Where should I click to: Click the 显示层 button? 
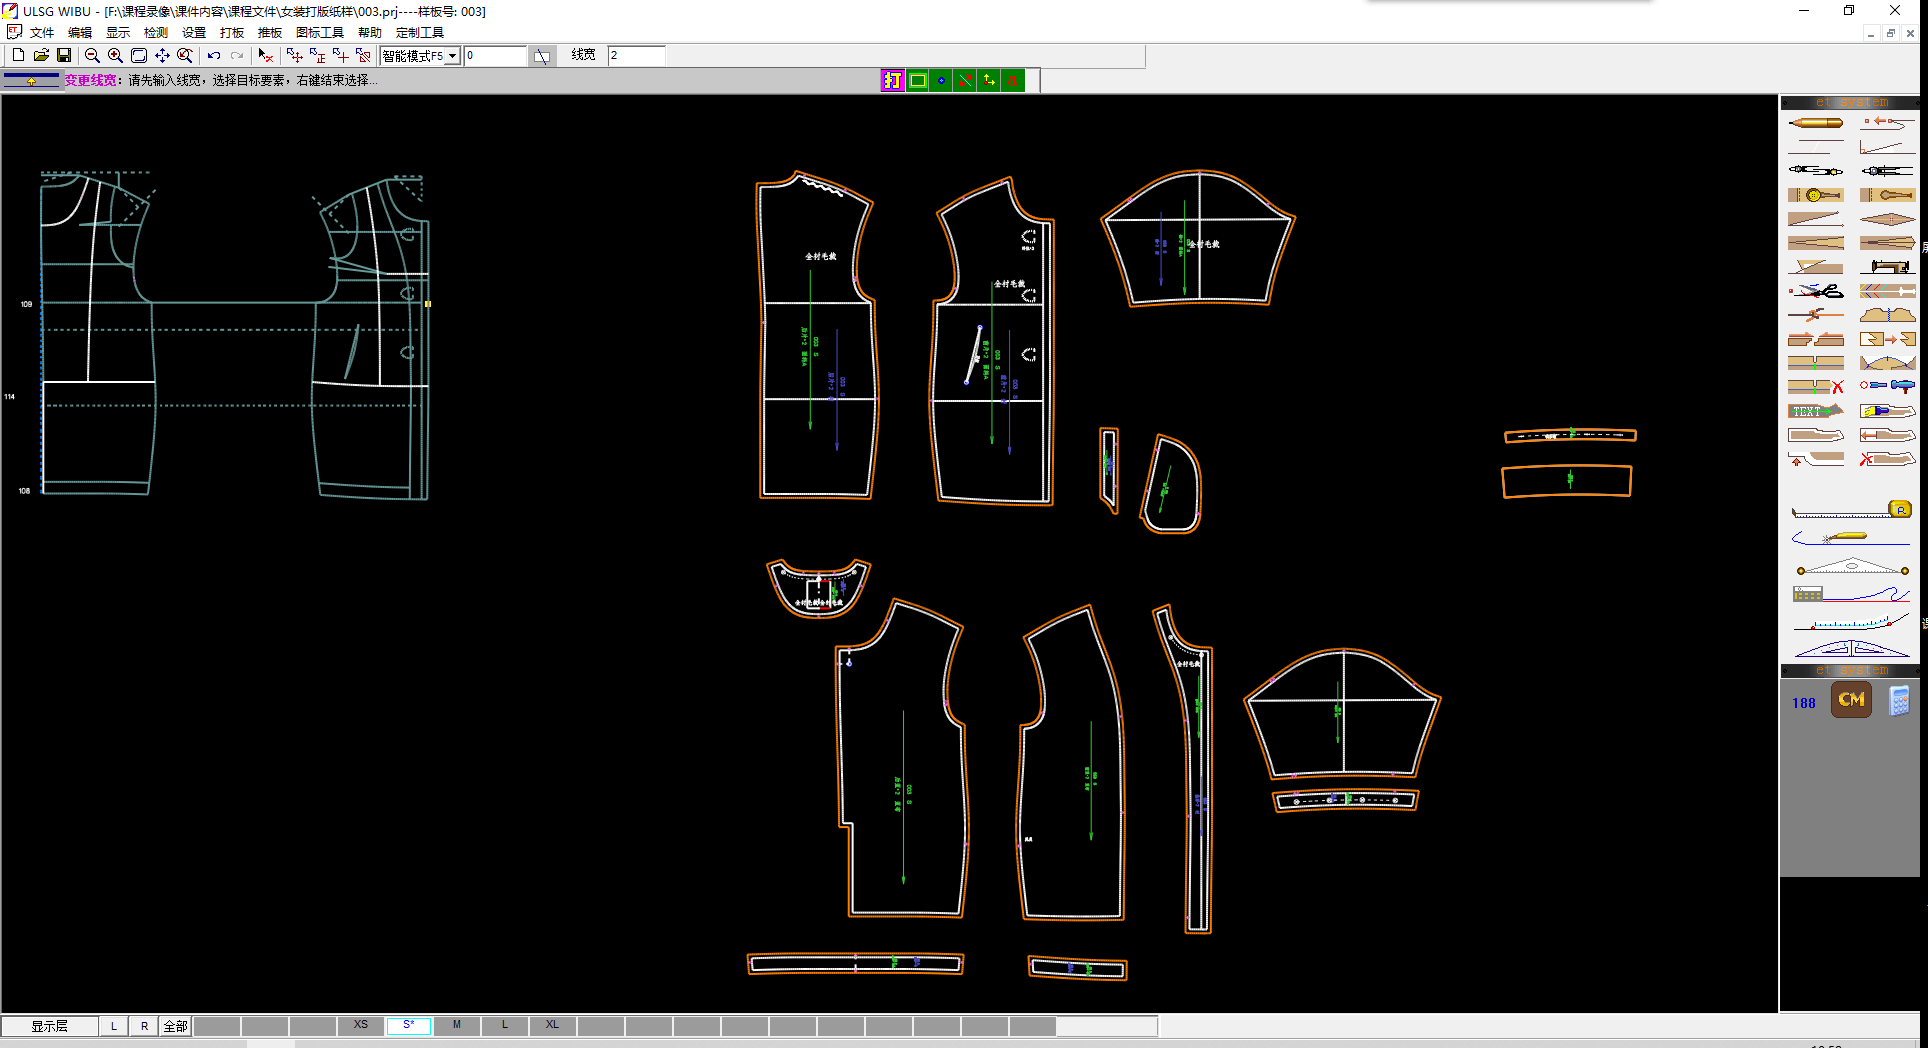(x=49, y=1026)
